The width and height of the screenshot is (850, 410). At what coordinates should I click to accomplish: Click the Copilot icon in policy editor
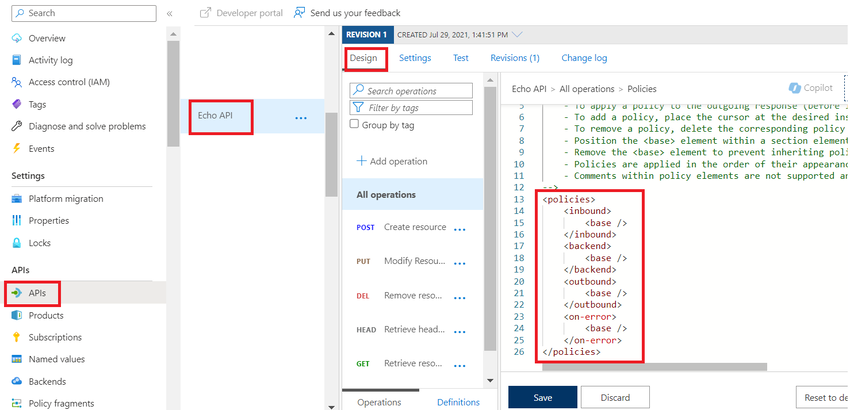click(x=795, y=88)
